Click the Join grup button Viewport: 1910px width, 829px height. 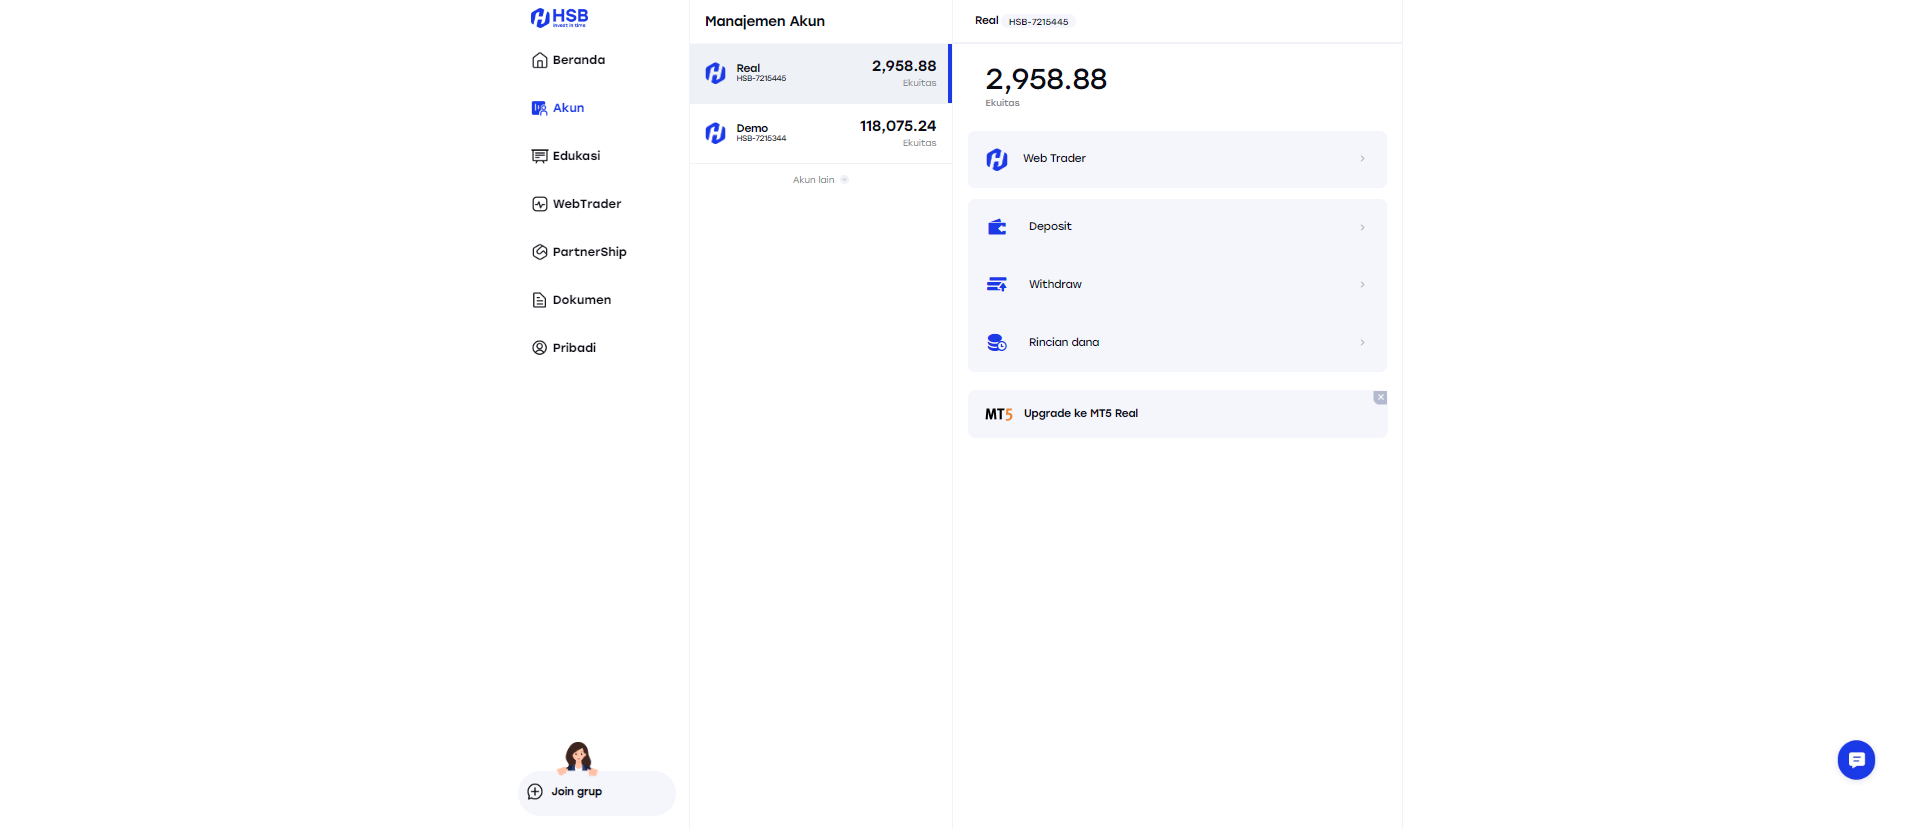click(x=597, y=793)
